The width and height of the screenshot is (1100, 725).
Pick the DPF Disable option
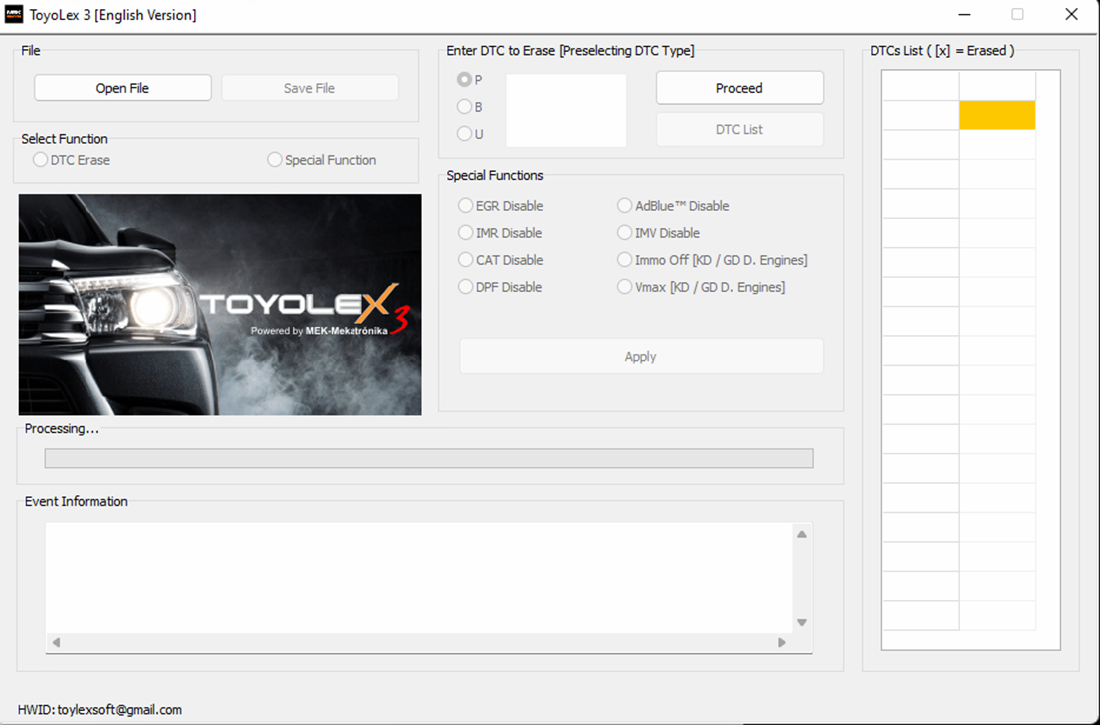pos(466,287)
